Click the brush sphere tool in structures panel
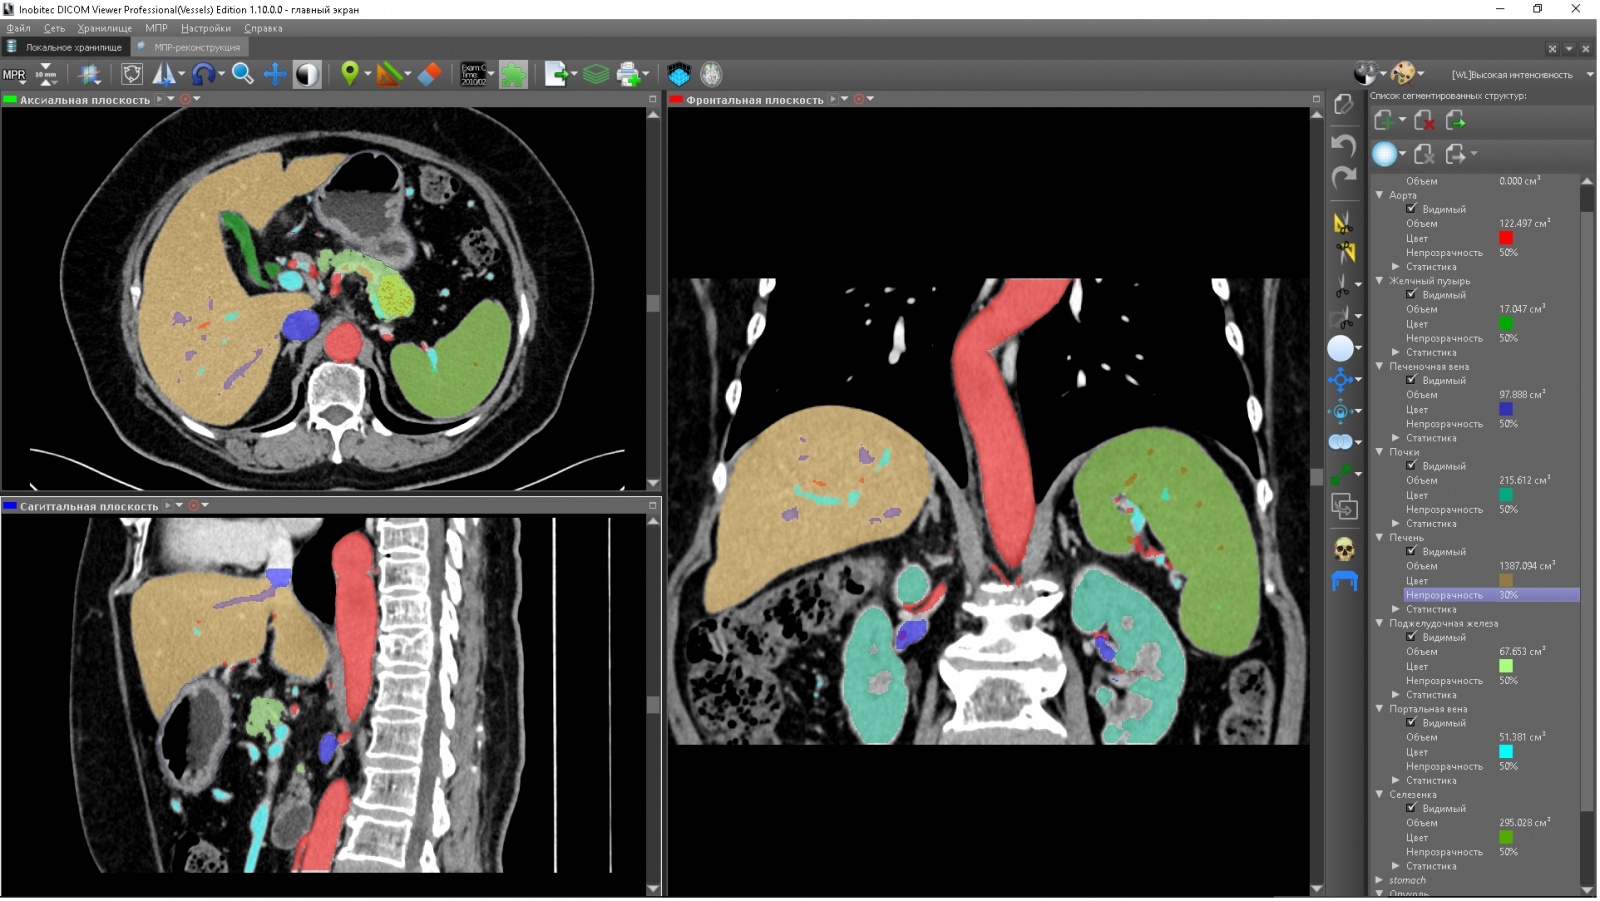The width and height of the screenshot is (1600, 901). tap(1384, 154)
